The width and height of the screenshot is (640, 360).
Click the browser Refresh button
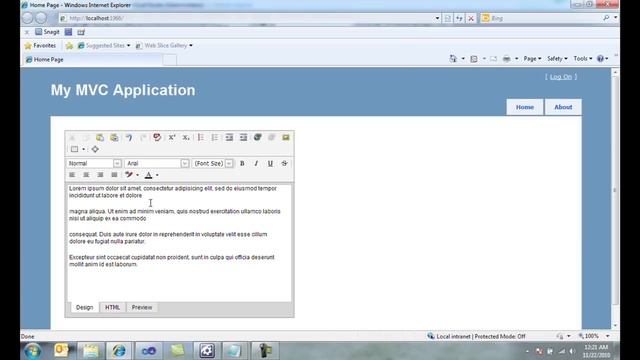[x=459, y=18]
